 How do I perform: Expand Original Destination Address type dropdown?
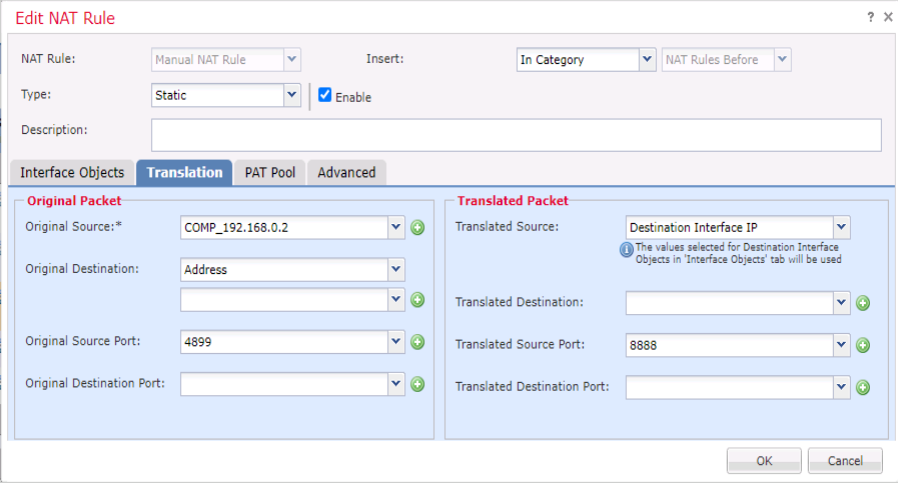(396, 269)
